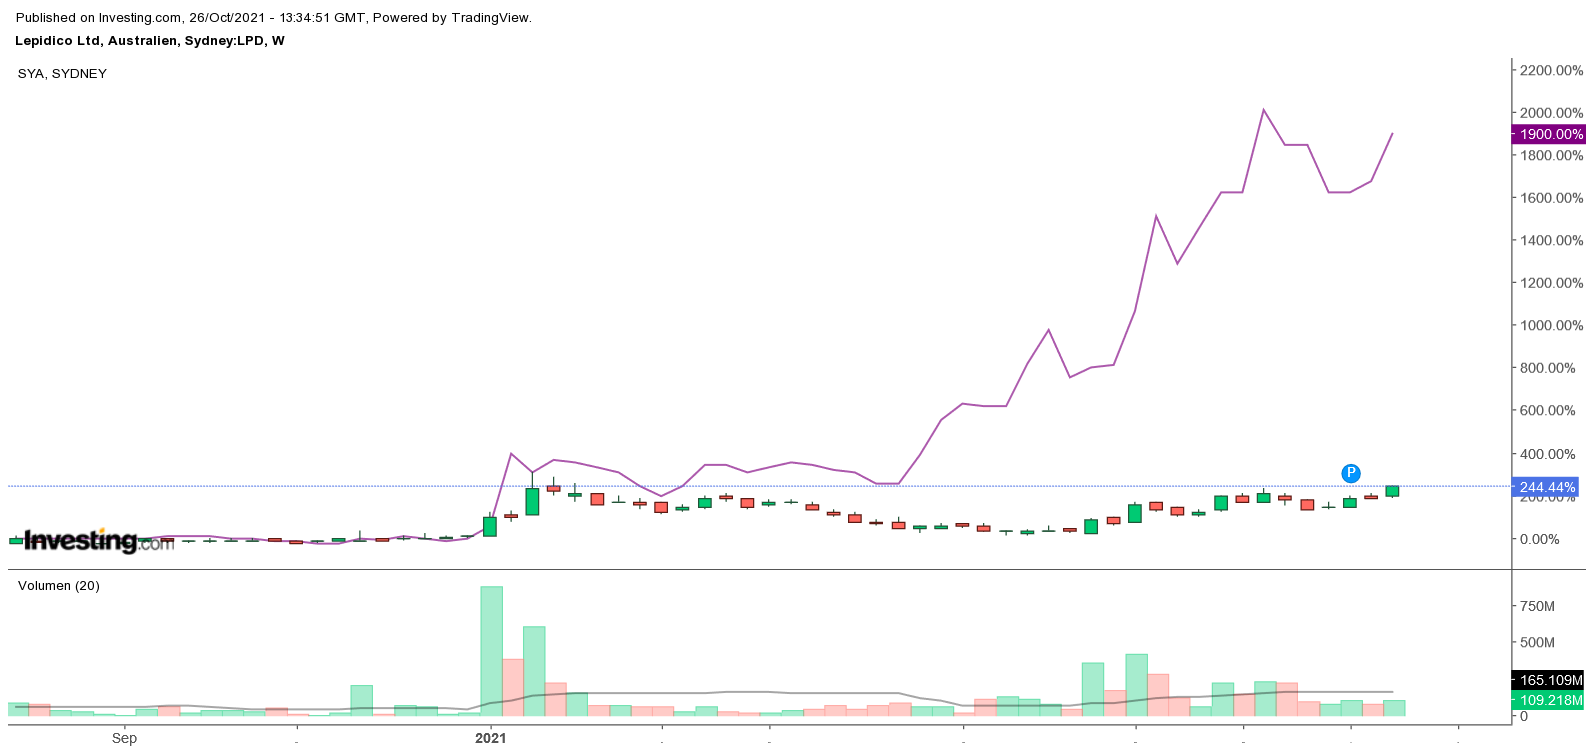Click the 1800.00% axis value

click(1551, 155)
